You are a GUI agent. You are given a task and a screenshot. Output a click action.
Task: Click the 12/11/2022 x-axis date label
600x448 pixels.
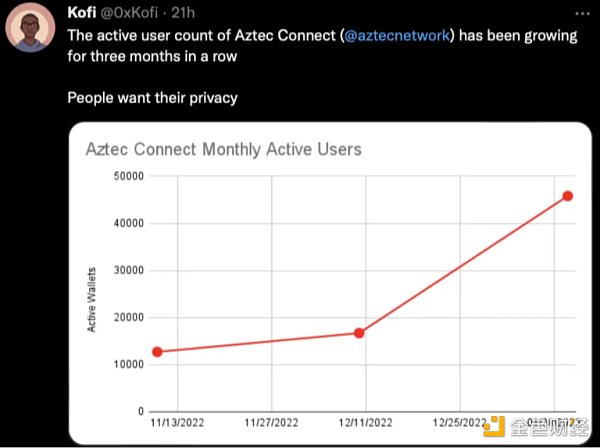tap(366, 423)
